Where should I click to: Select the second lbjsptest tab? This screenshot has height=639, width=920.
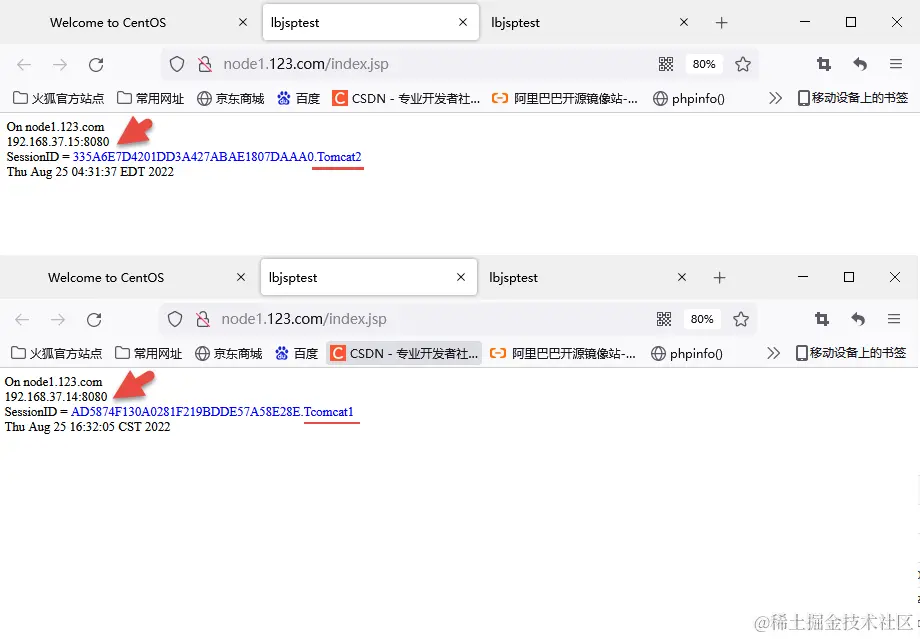tap(515, 22)
